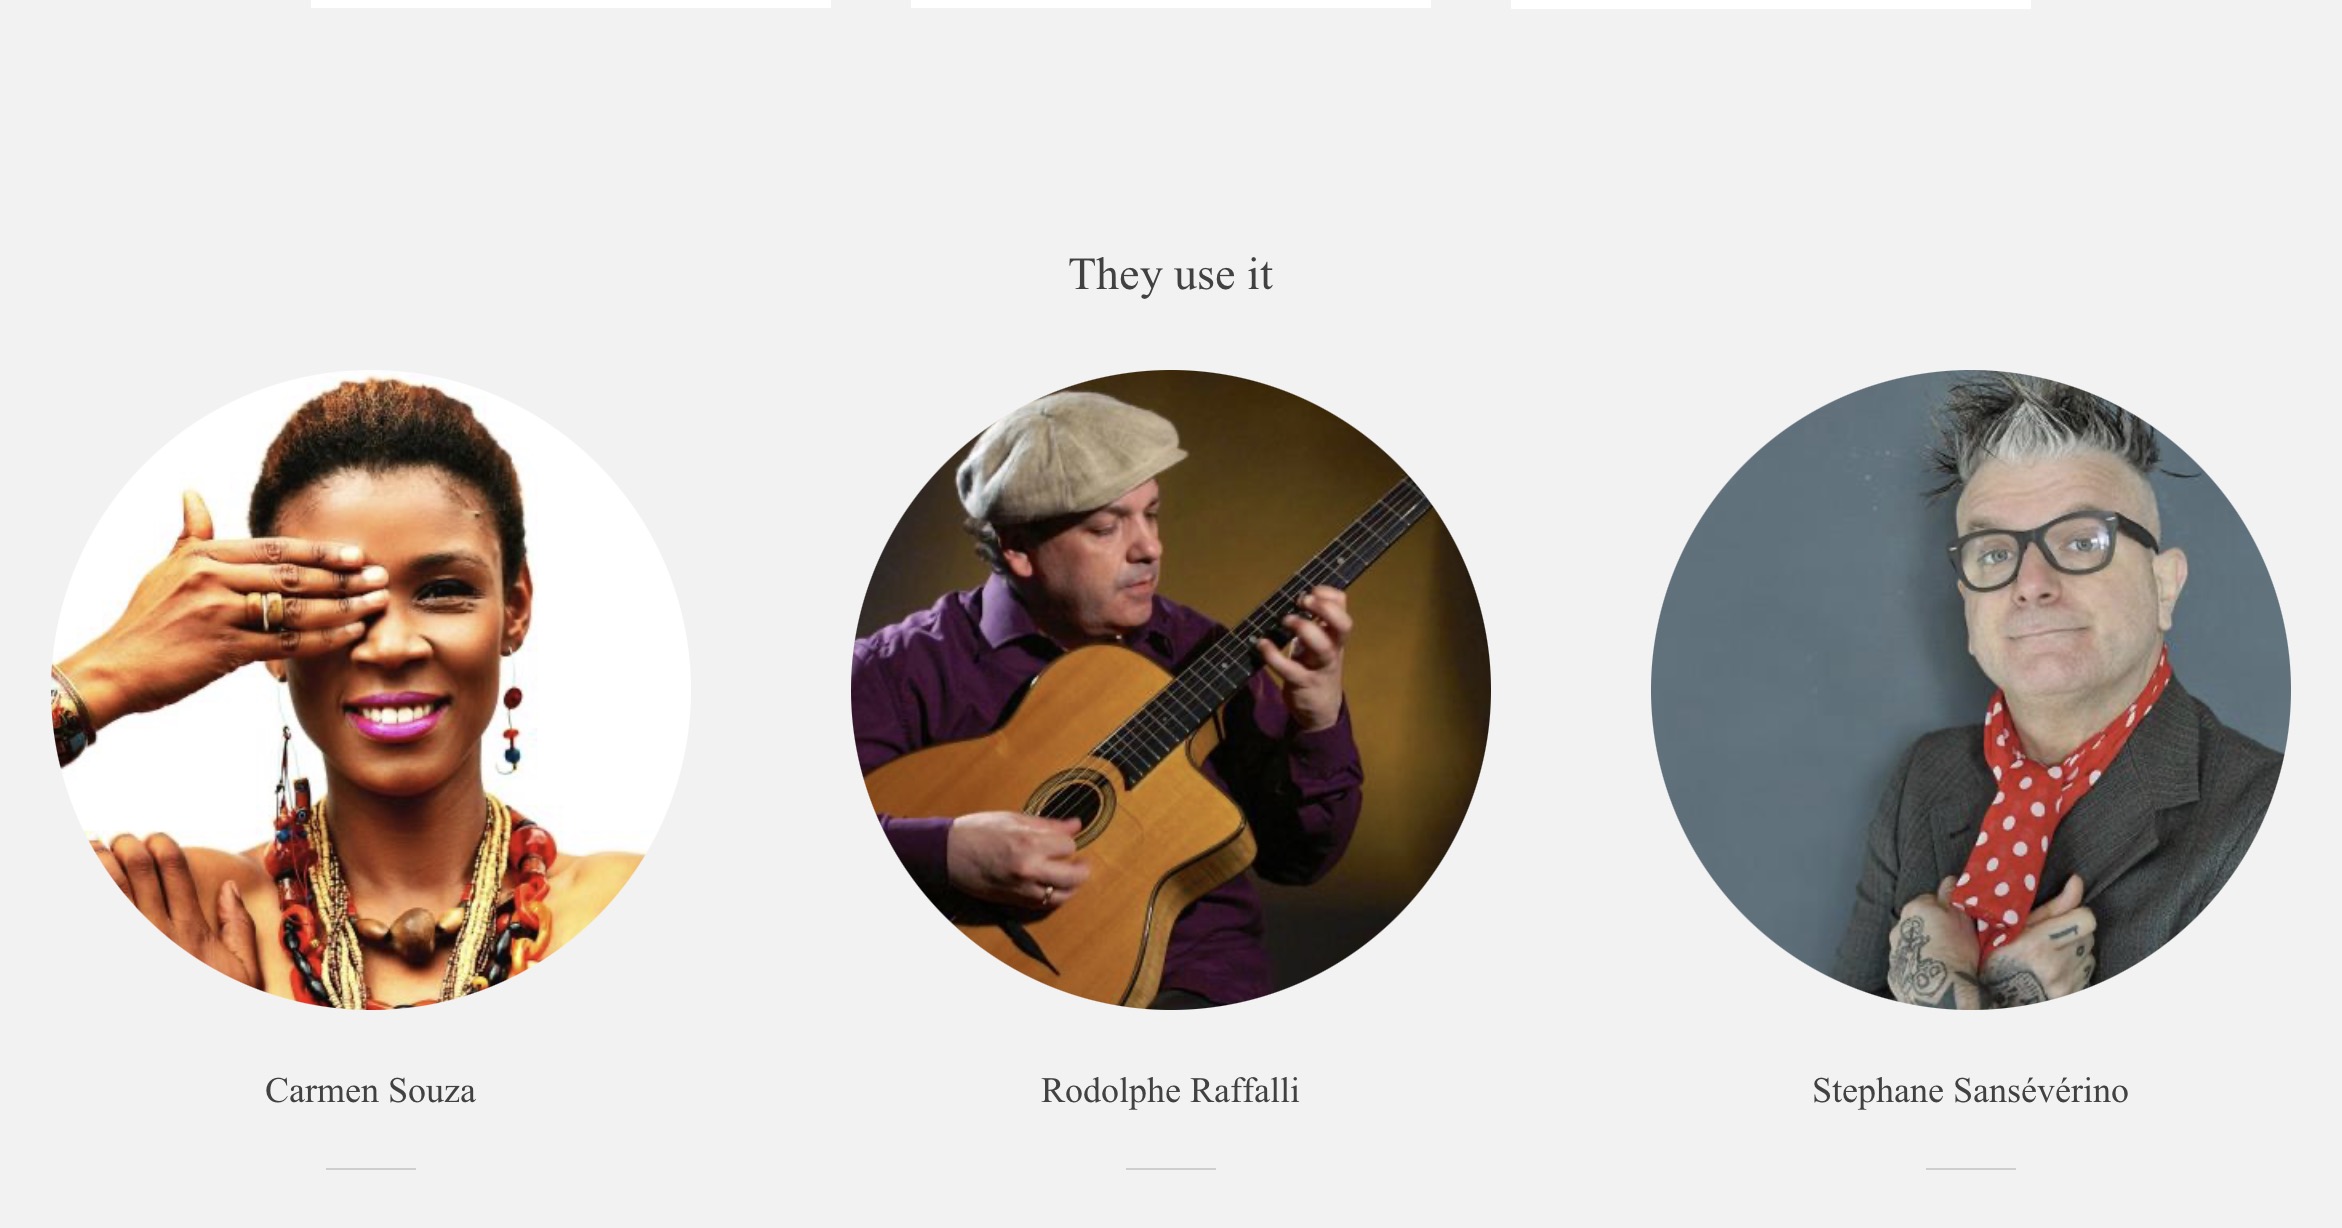2342x1228 pixels.
Task: Click the divider line under Stephane Sansévérino
Action: (x=1970, y=1168)
